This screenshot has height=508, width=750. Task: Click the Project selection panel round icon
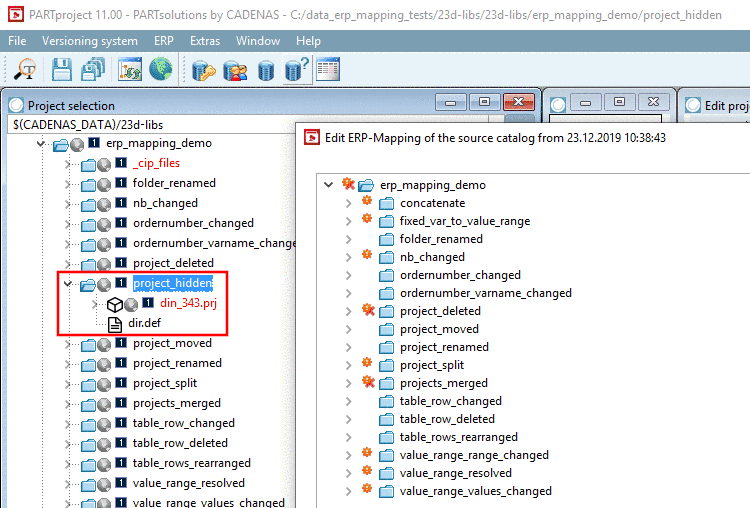(16, 105)
